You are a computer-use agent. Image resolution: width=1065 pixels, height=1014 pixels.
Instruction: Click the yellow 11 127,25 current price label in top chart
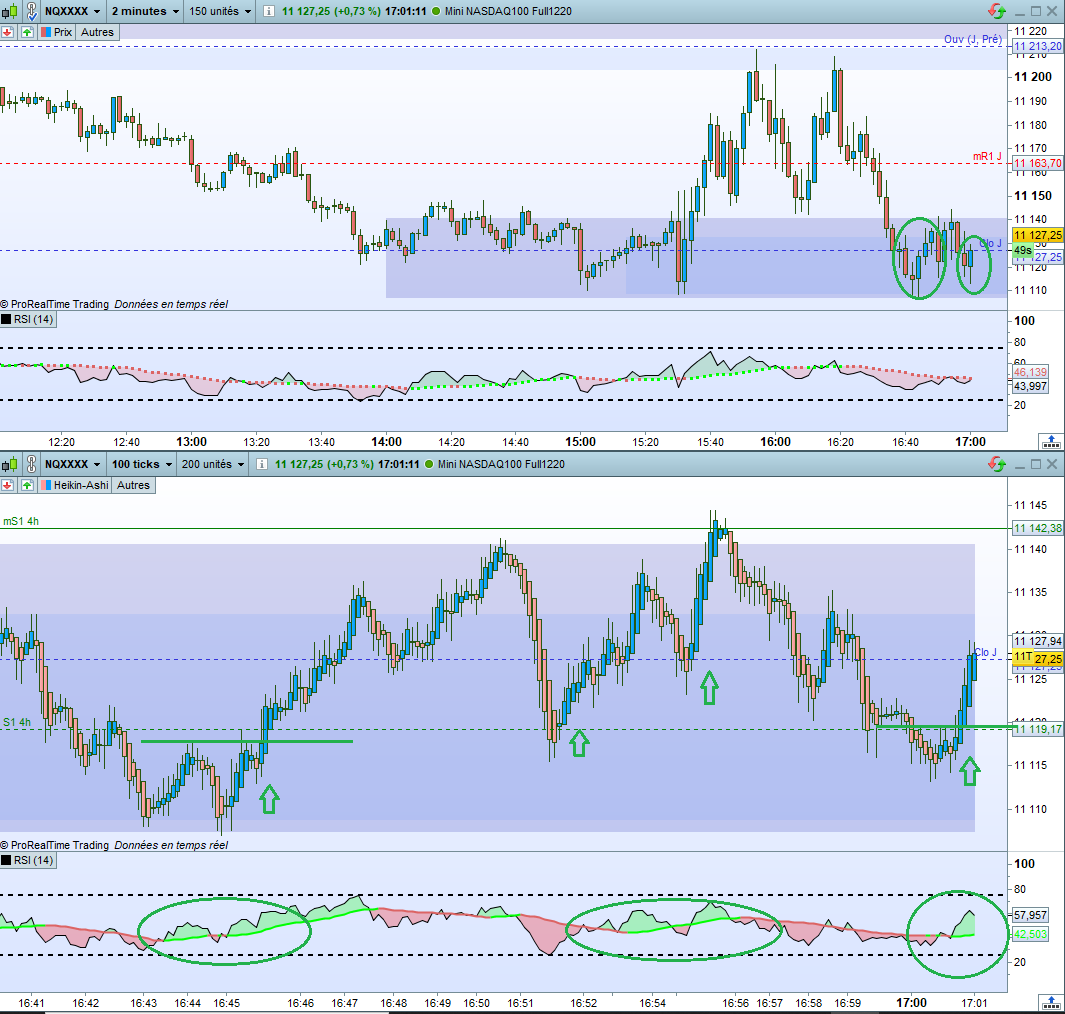coord(1037,235)
